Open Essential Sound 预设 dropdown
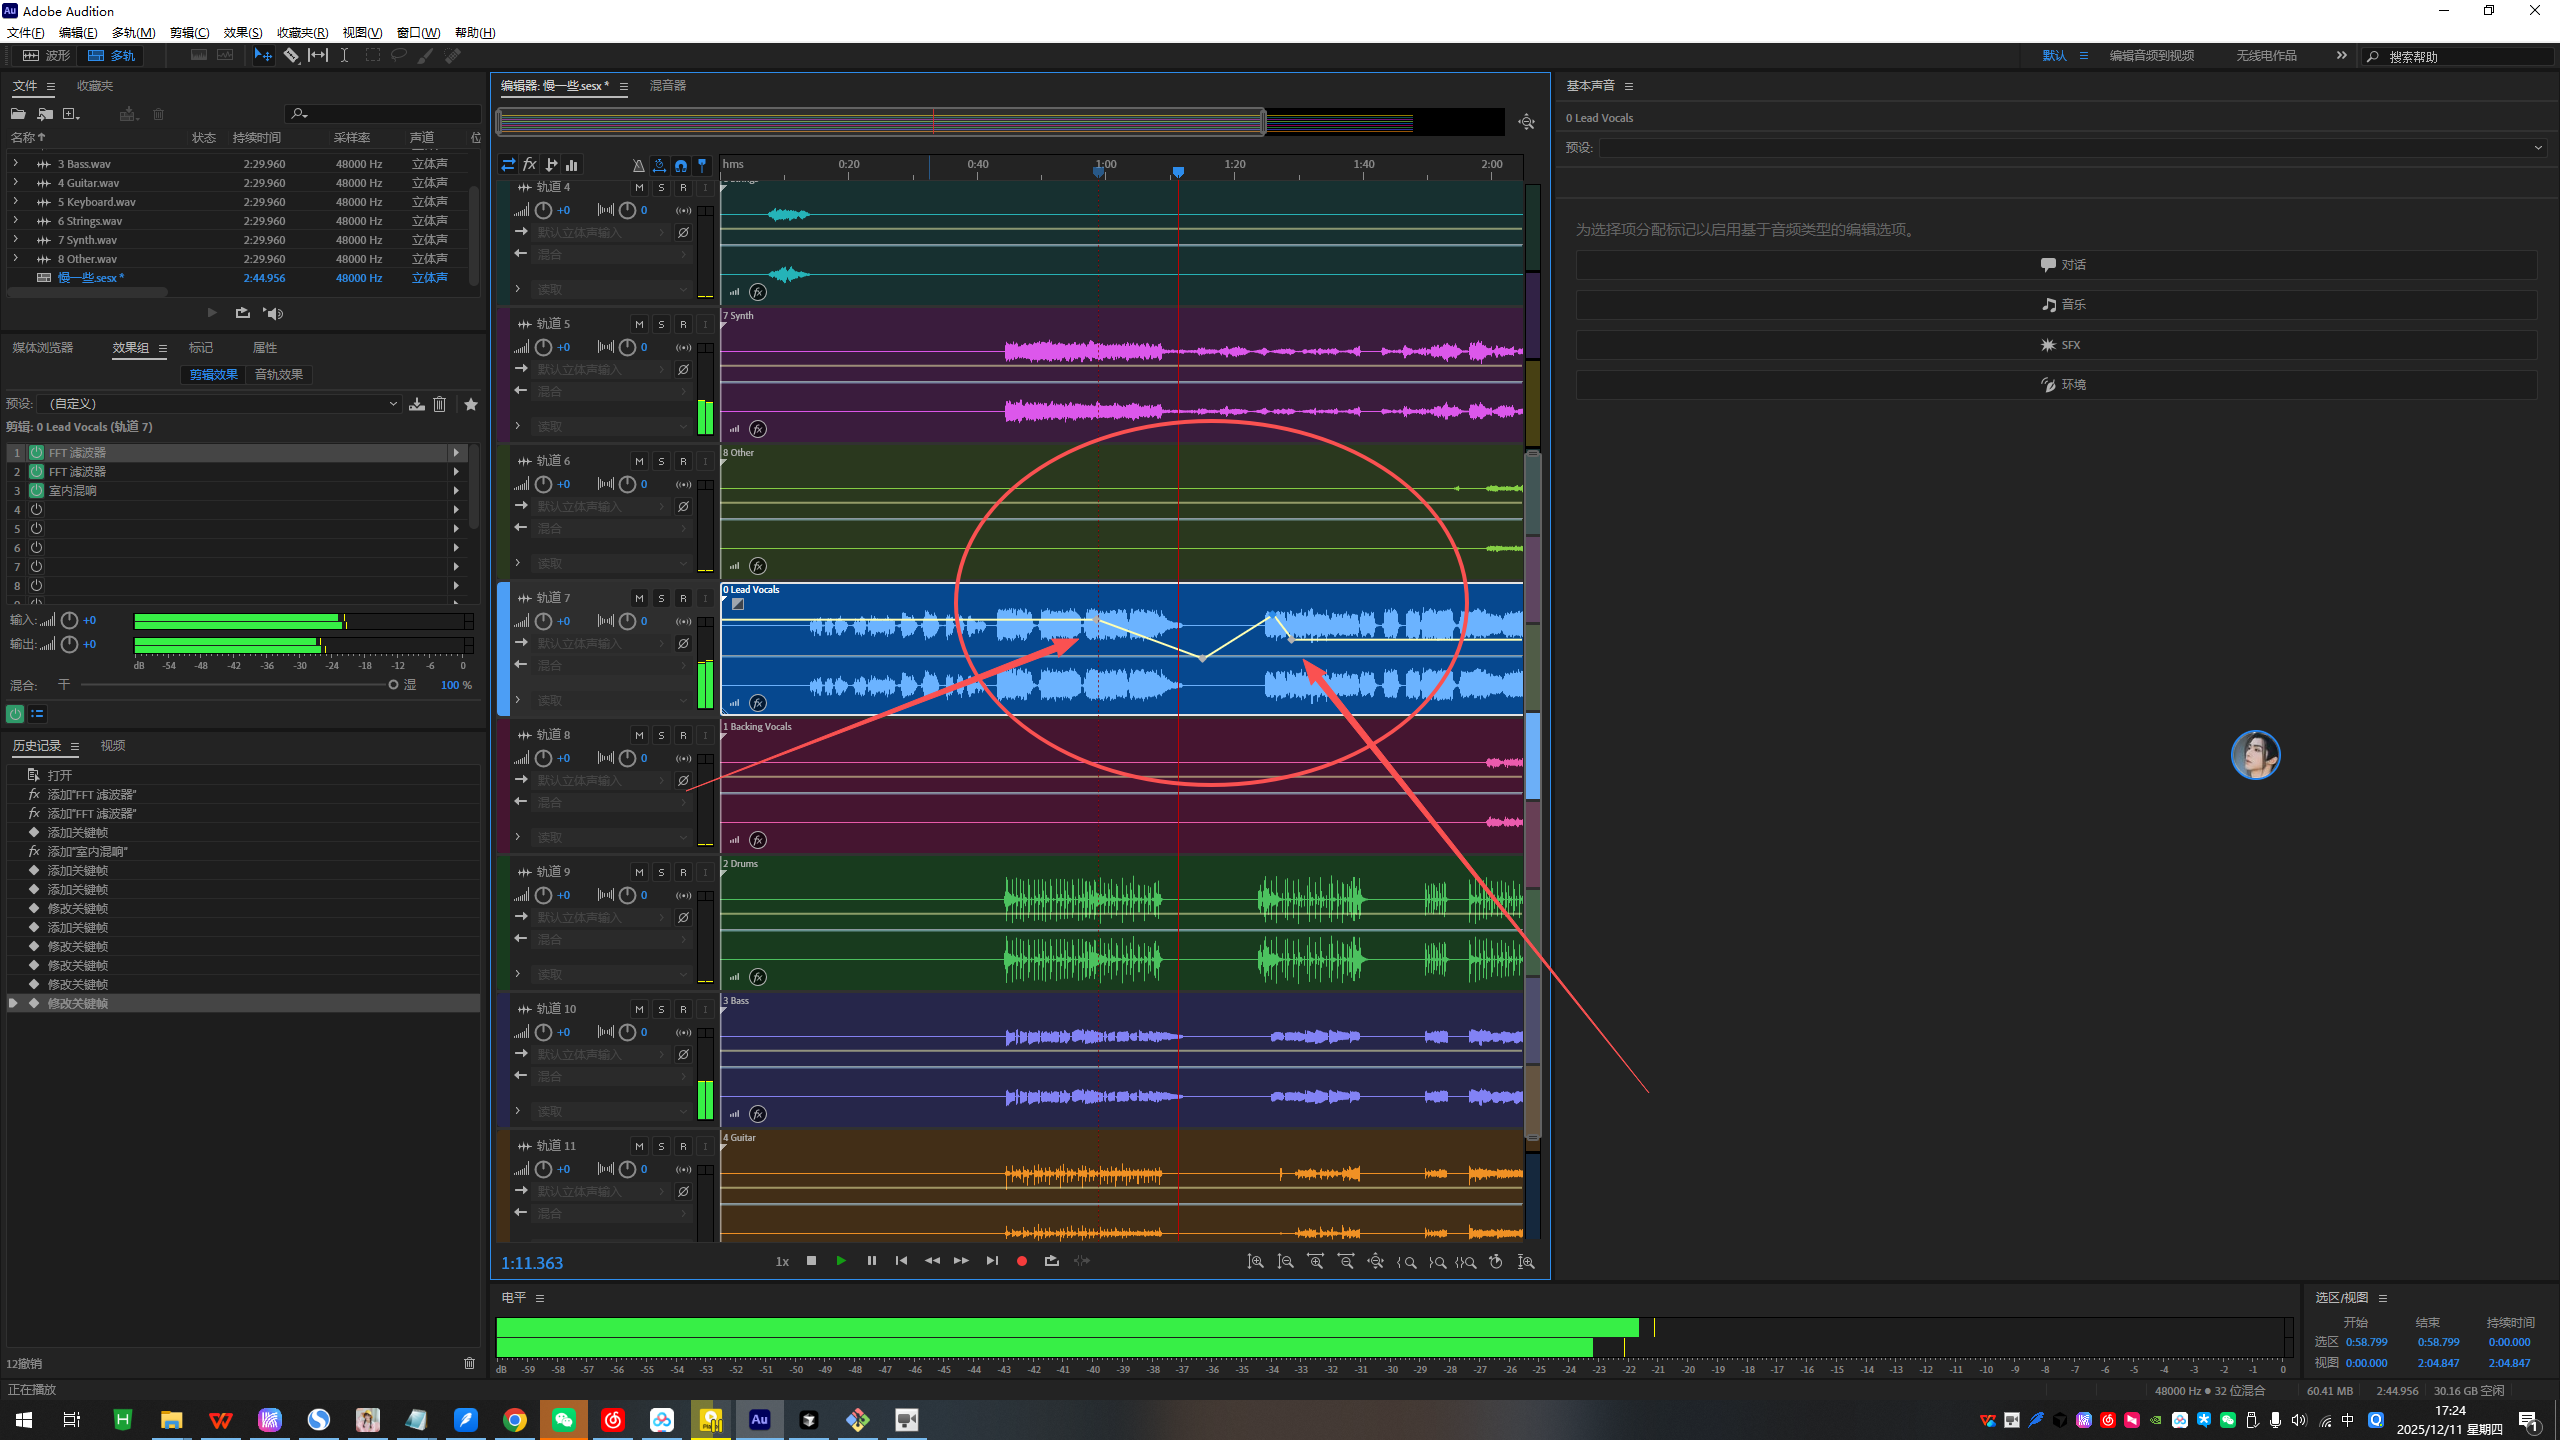 (2070, 148)
